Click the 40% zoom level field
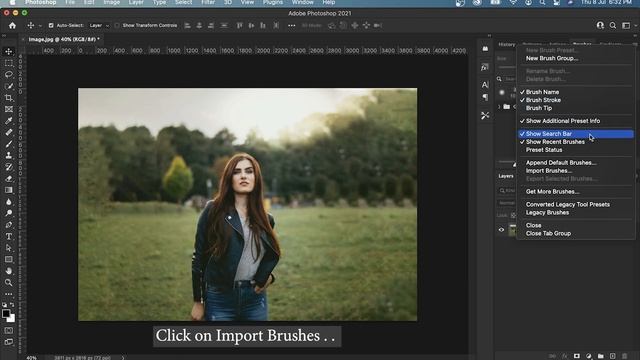640x360 pixels. pos(31,358)
